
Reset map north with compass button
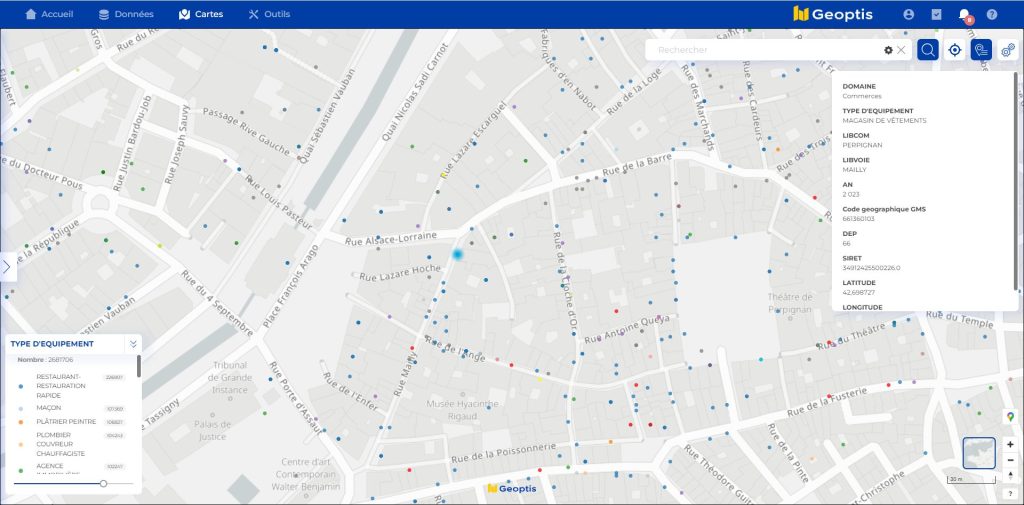pyautogui.click(x=1010, y=476)
